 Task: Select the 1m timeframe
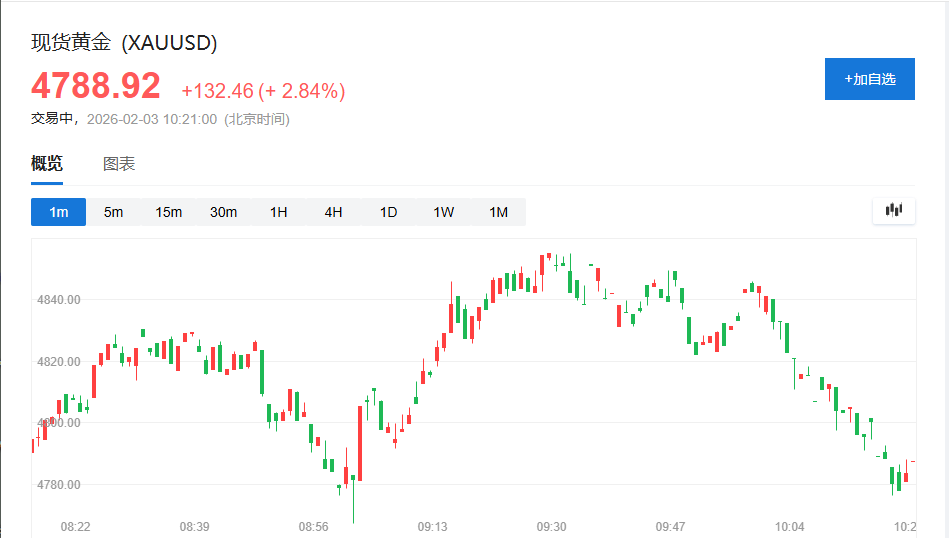[59, 212]
